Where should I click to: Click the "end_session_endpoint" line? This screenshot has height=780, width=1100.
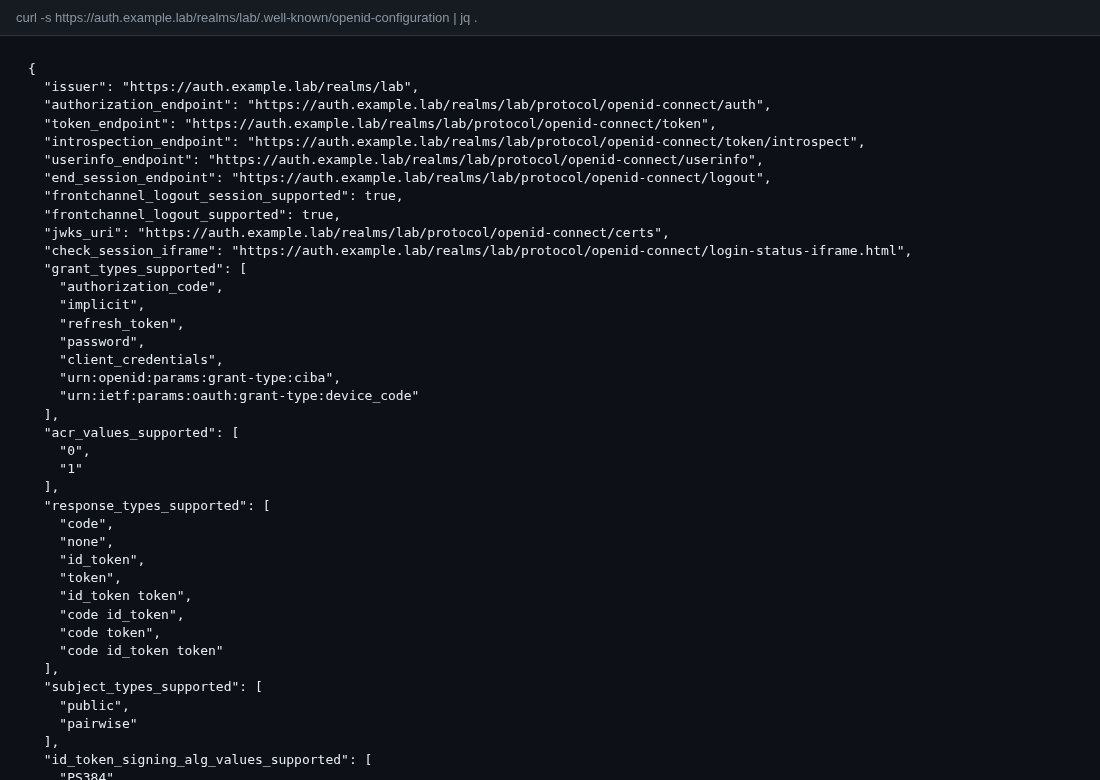pyautogui.click(x=408, y=177)
